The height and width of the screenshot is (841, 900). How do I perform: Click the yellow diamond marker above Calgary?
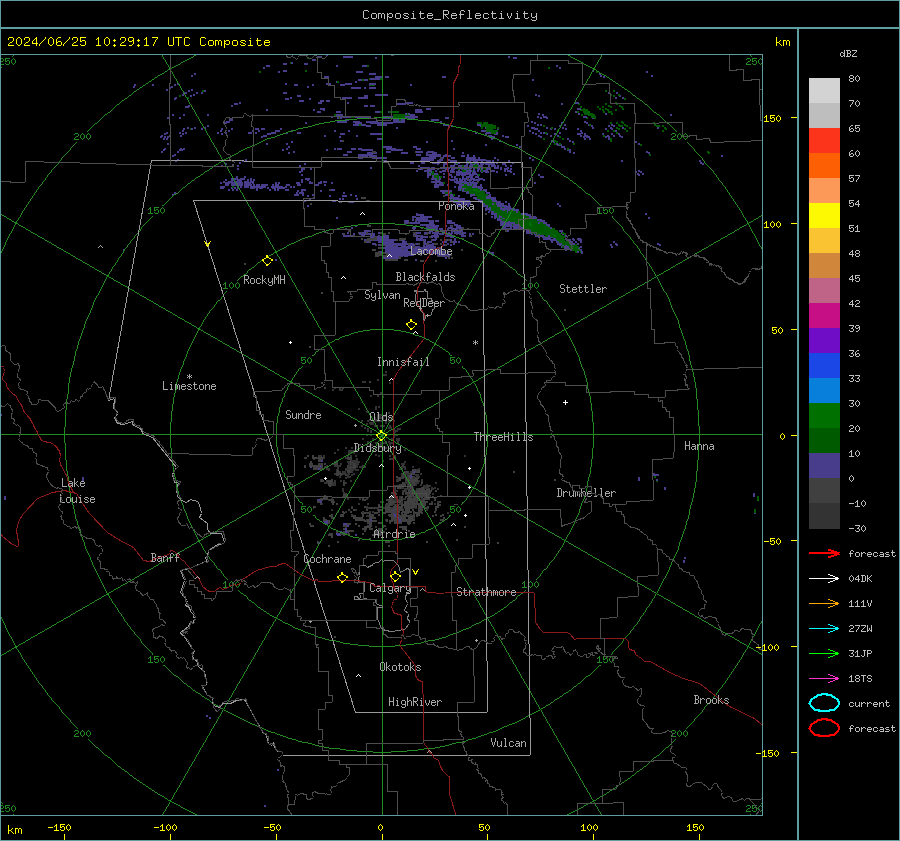(x=395, y=576)
